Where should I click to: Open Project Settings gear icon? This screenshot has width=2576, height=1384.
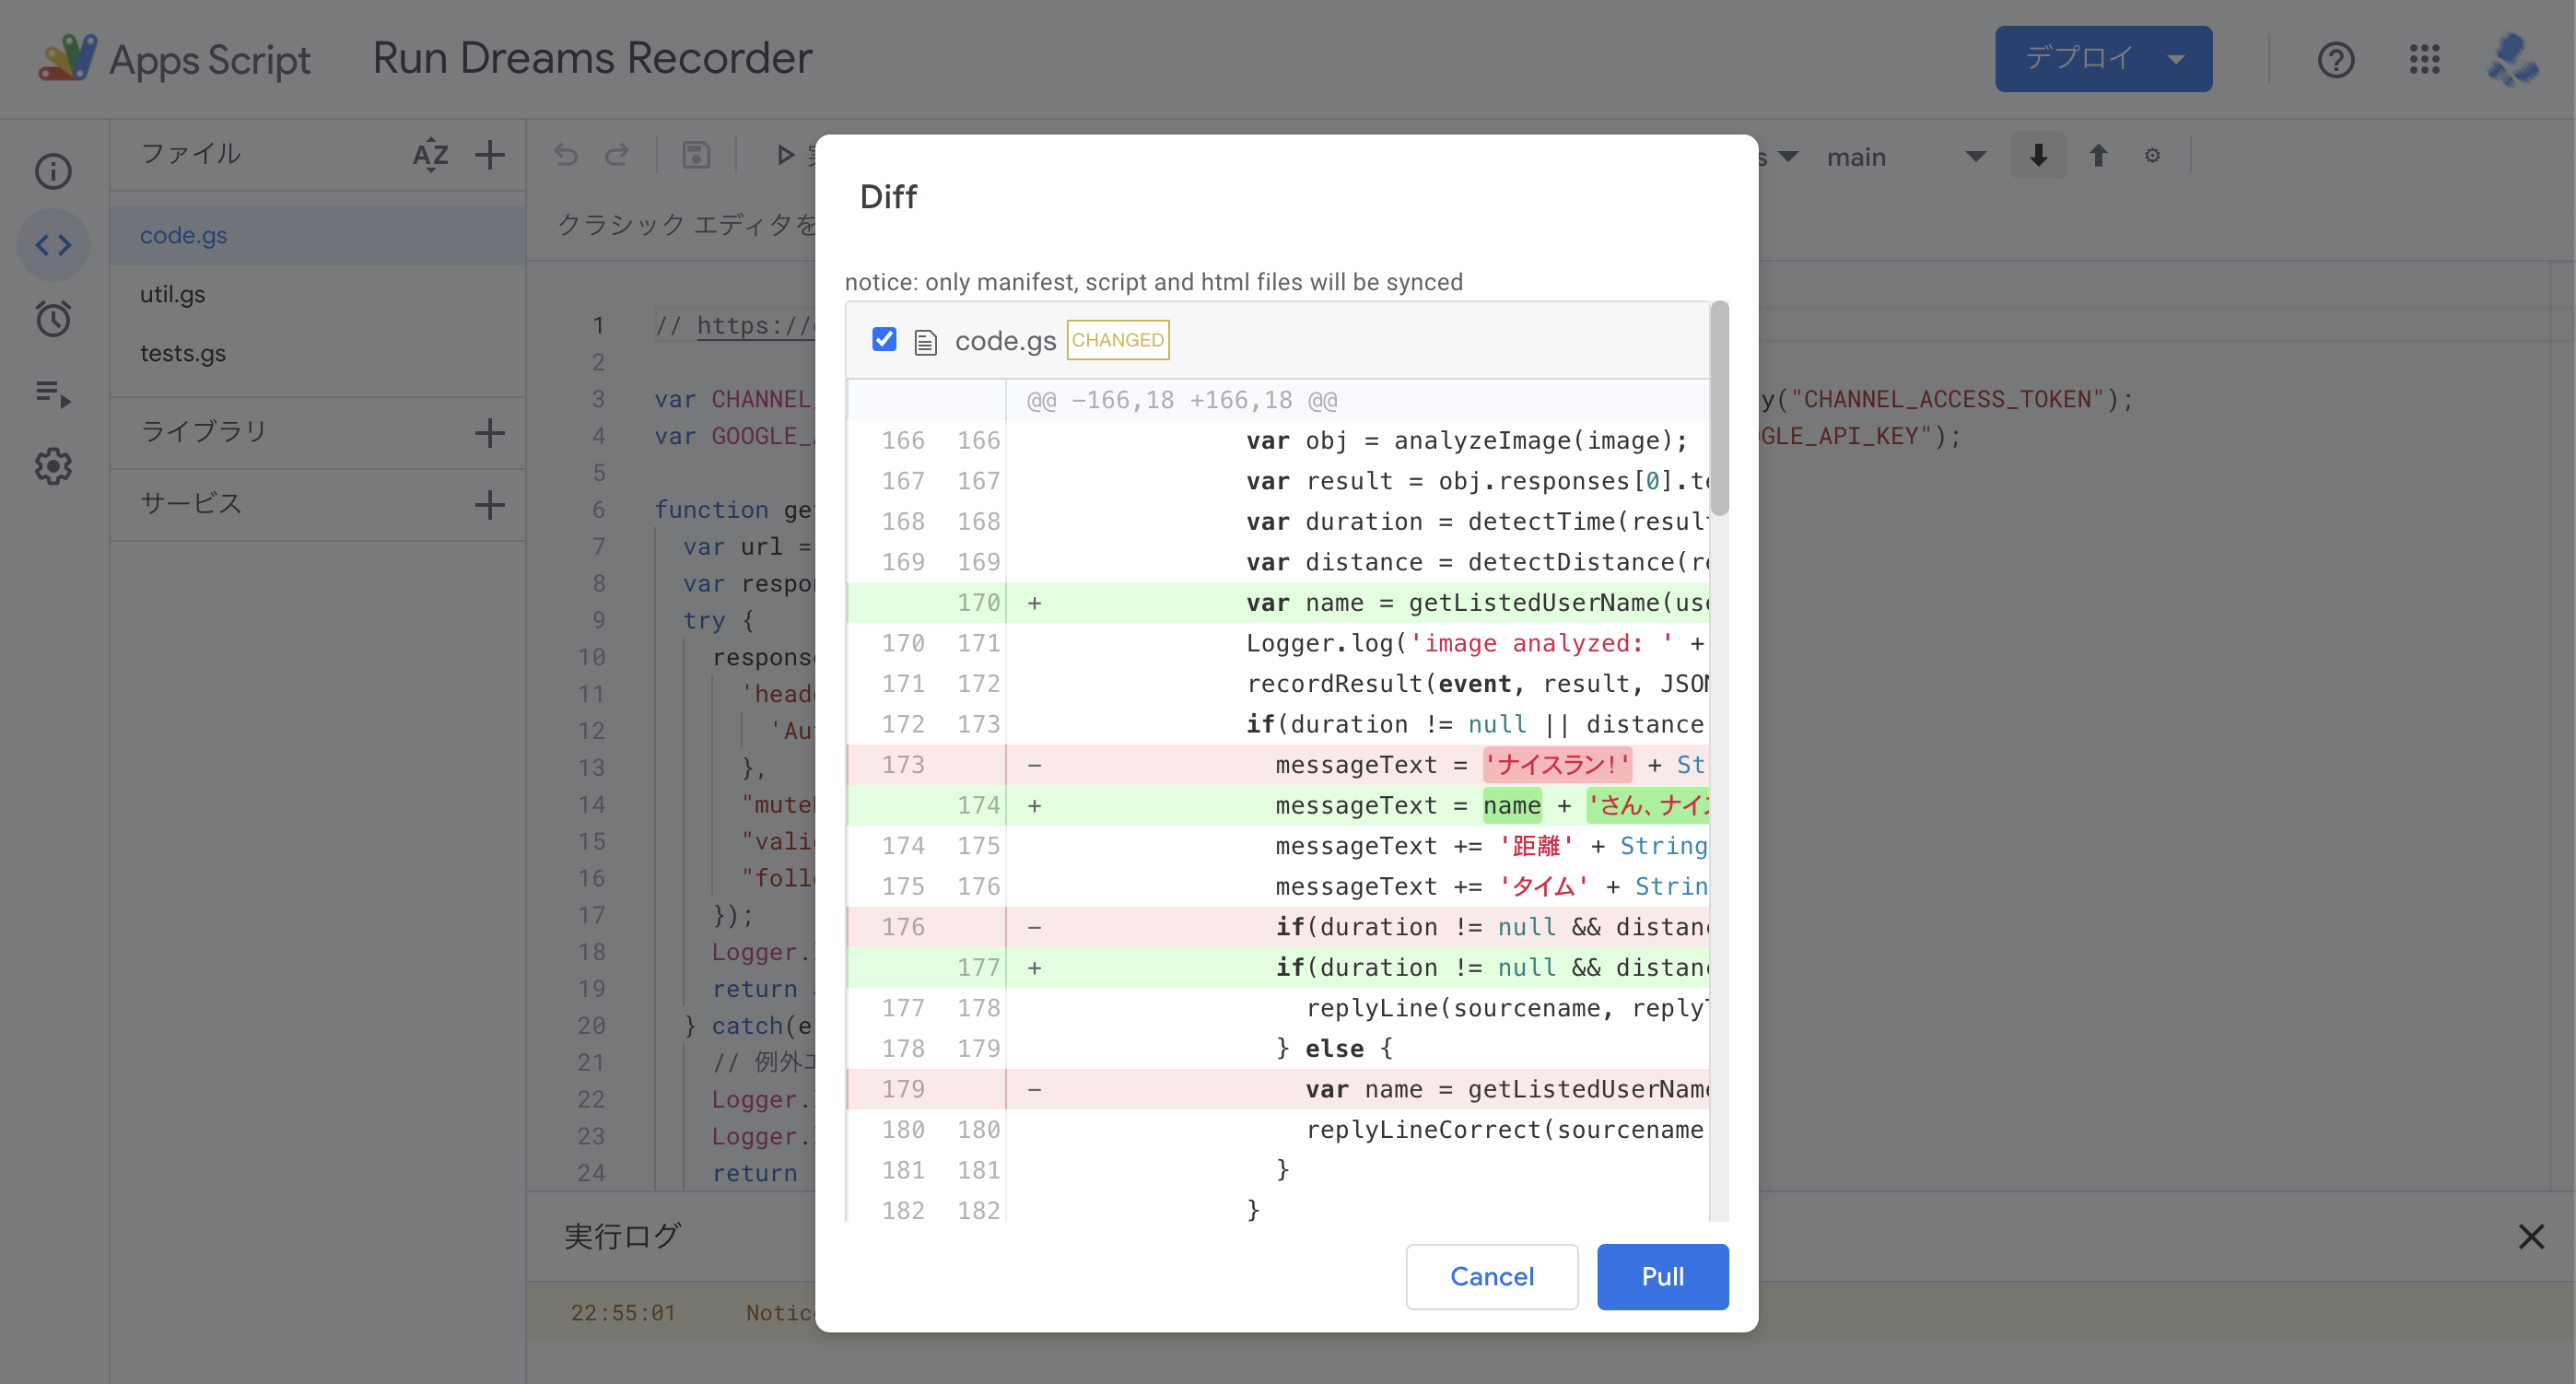(53, 467)
